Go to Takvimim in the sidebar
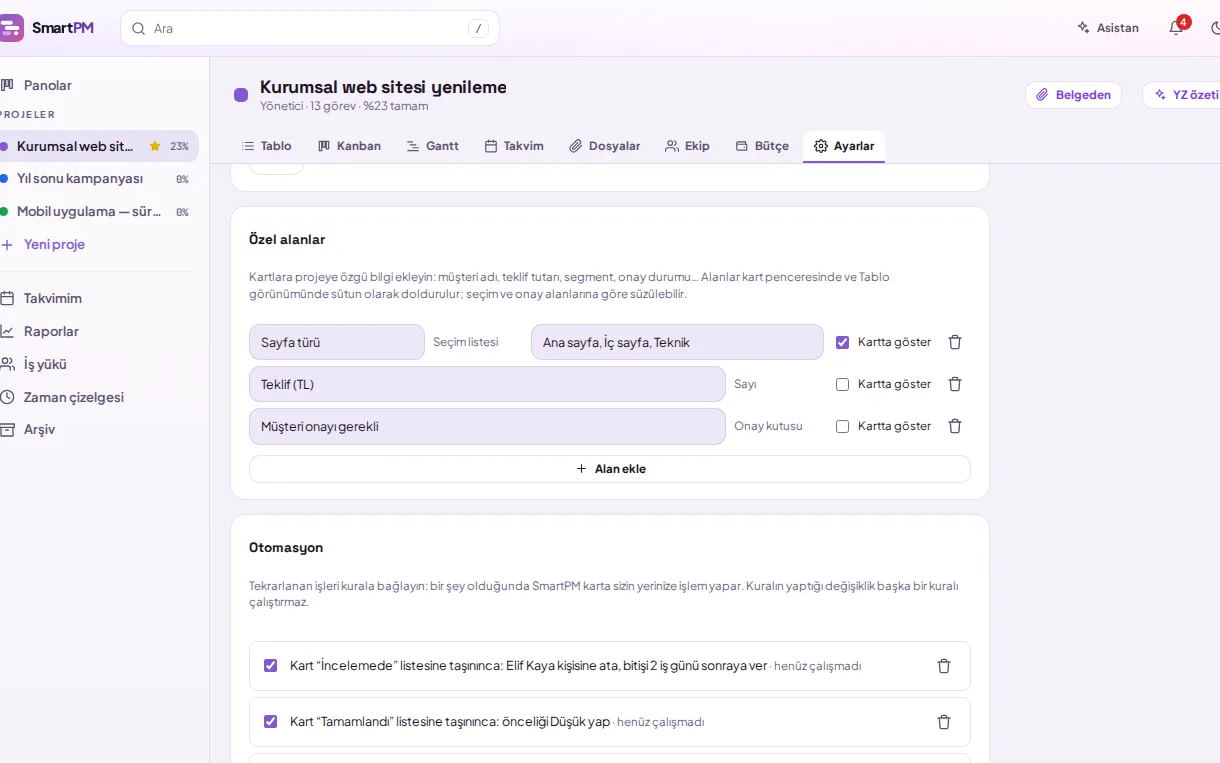 pyautogui.click(x=99, y=298)
